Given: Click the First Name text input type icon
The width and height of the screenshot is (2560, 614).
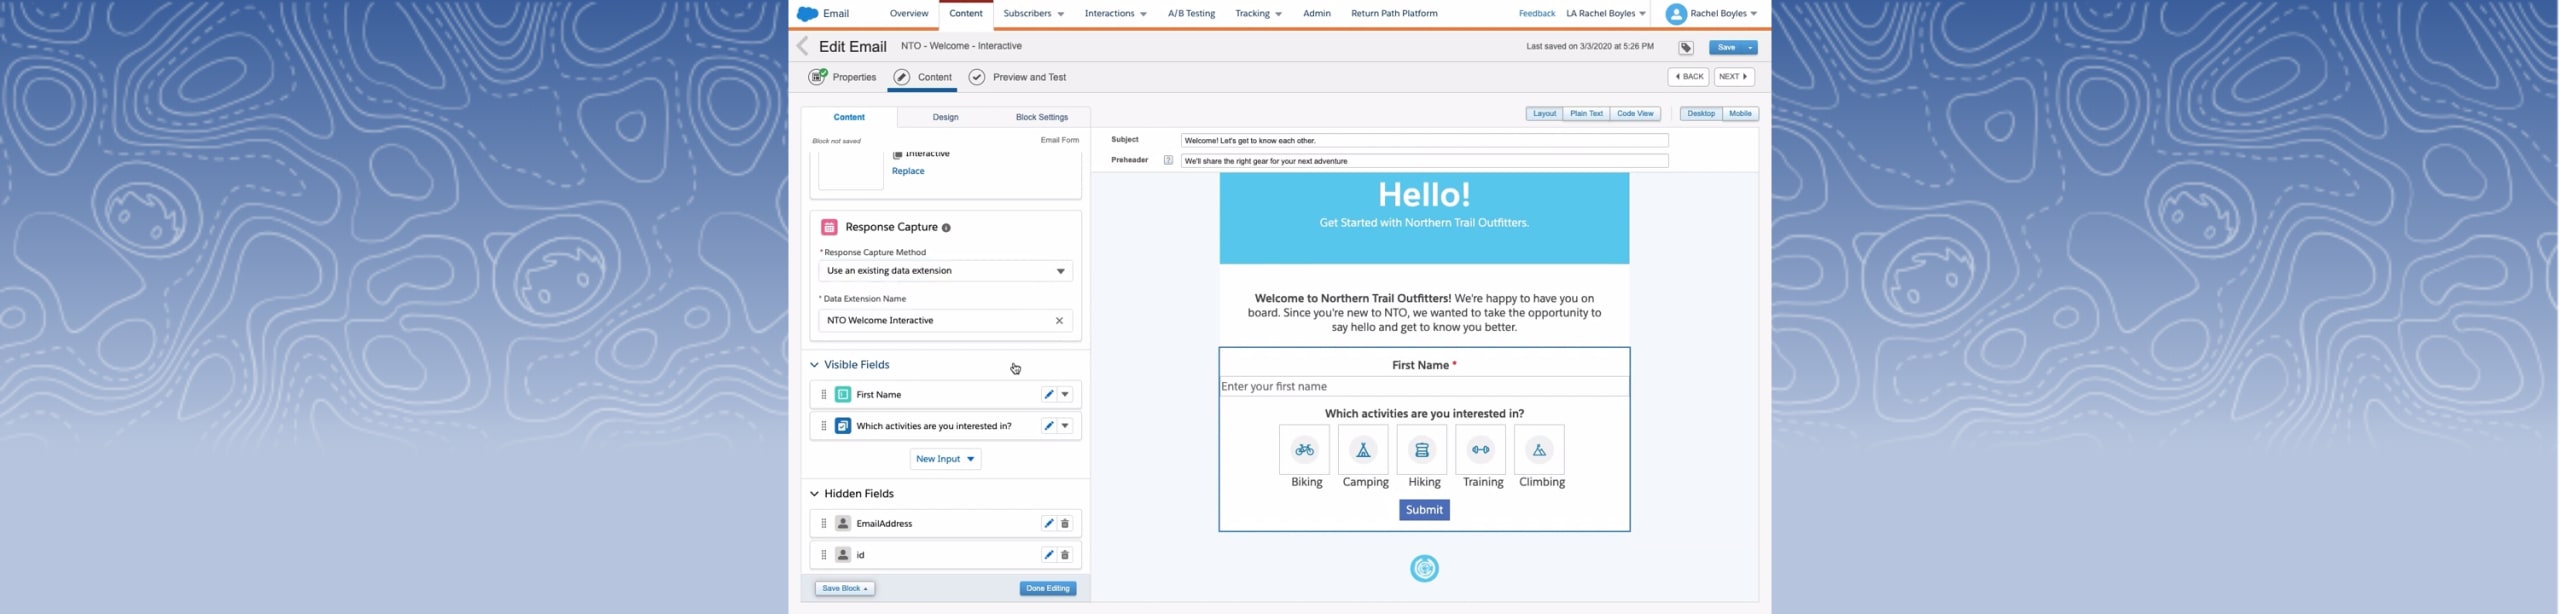Looking at the screenshot, I should (843, 395).
